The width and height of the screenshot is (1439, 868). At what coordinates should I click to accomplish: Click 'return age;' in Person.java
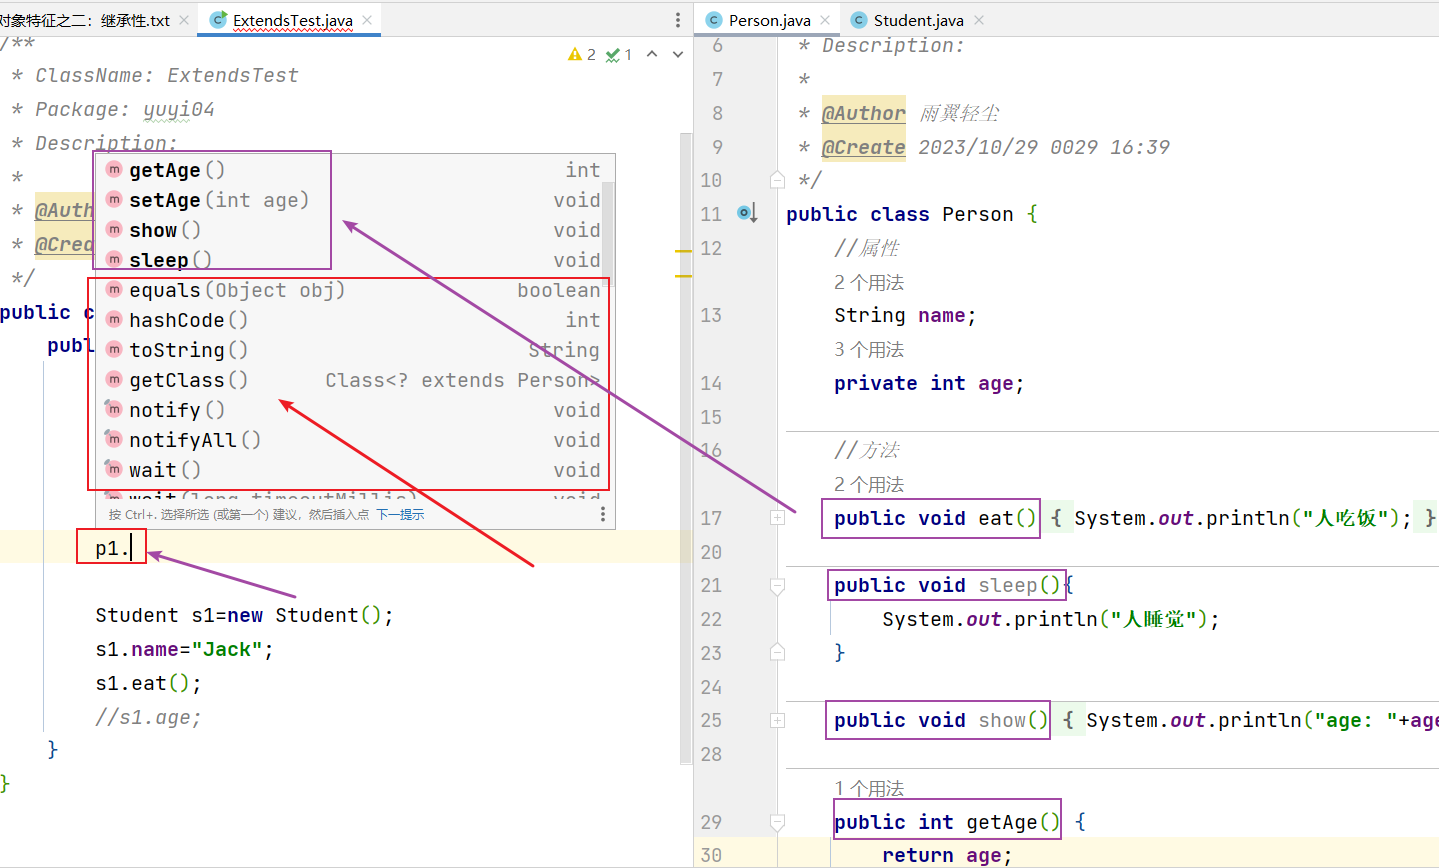pyautogui.click(x=947, y=855)
